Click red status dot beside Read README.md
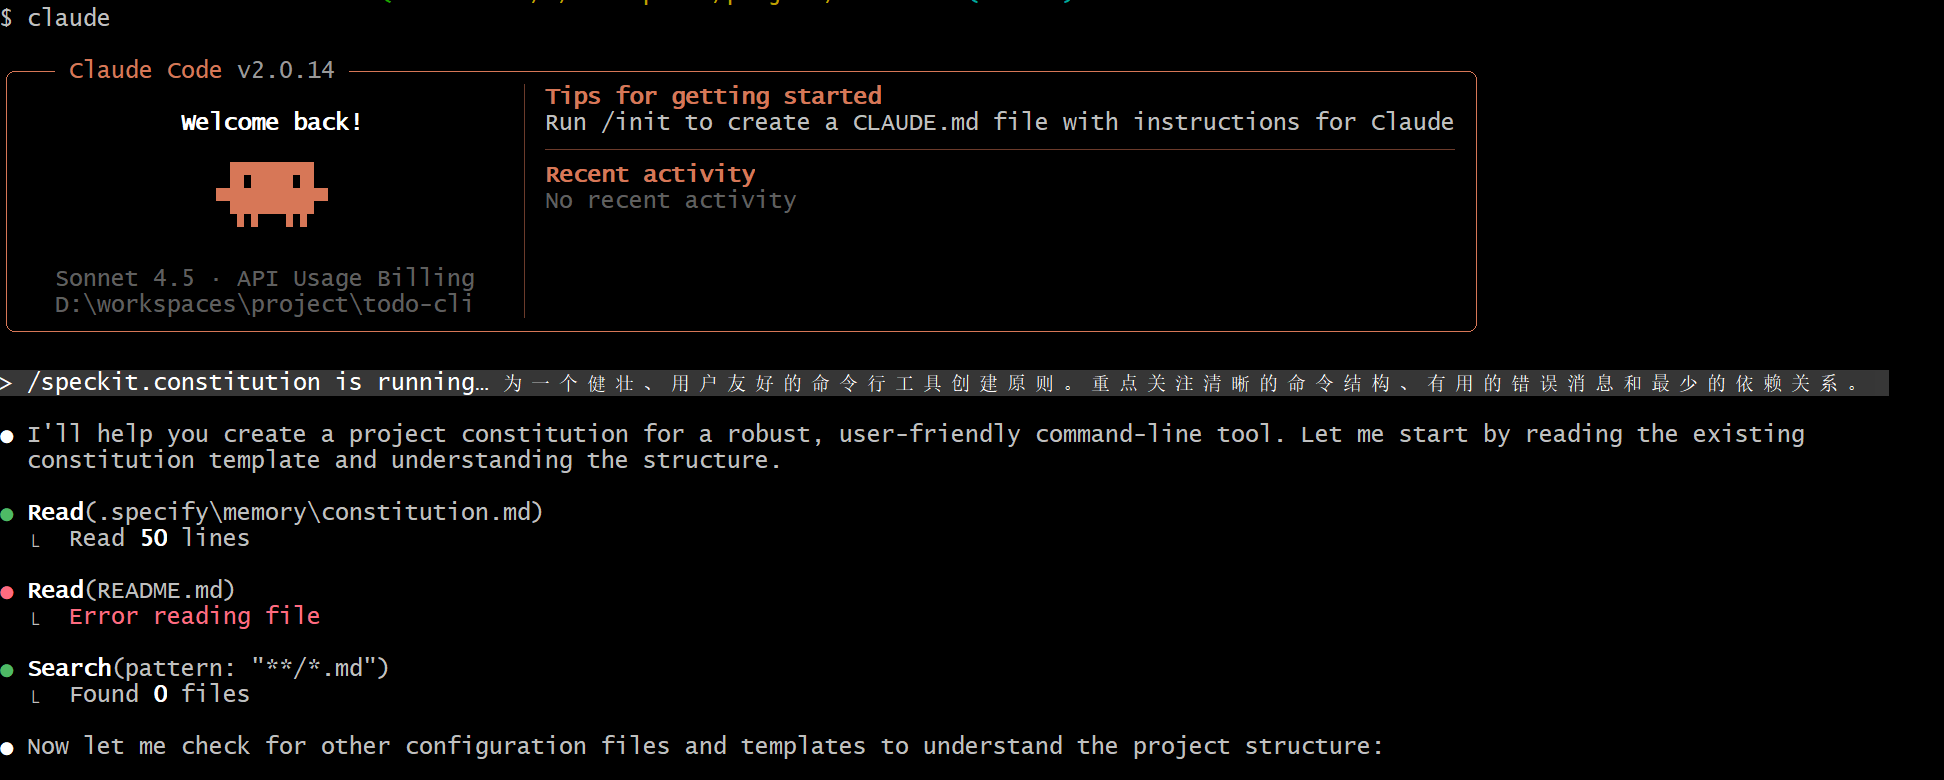1944x780 pixels. point(8,592)
